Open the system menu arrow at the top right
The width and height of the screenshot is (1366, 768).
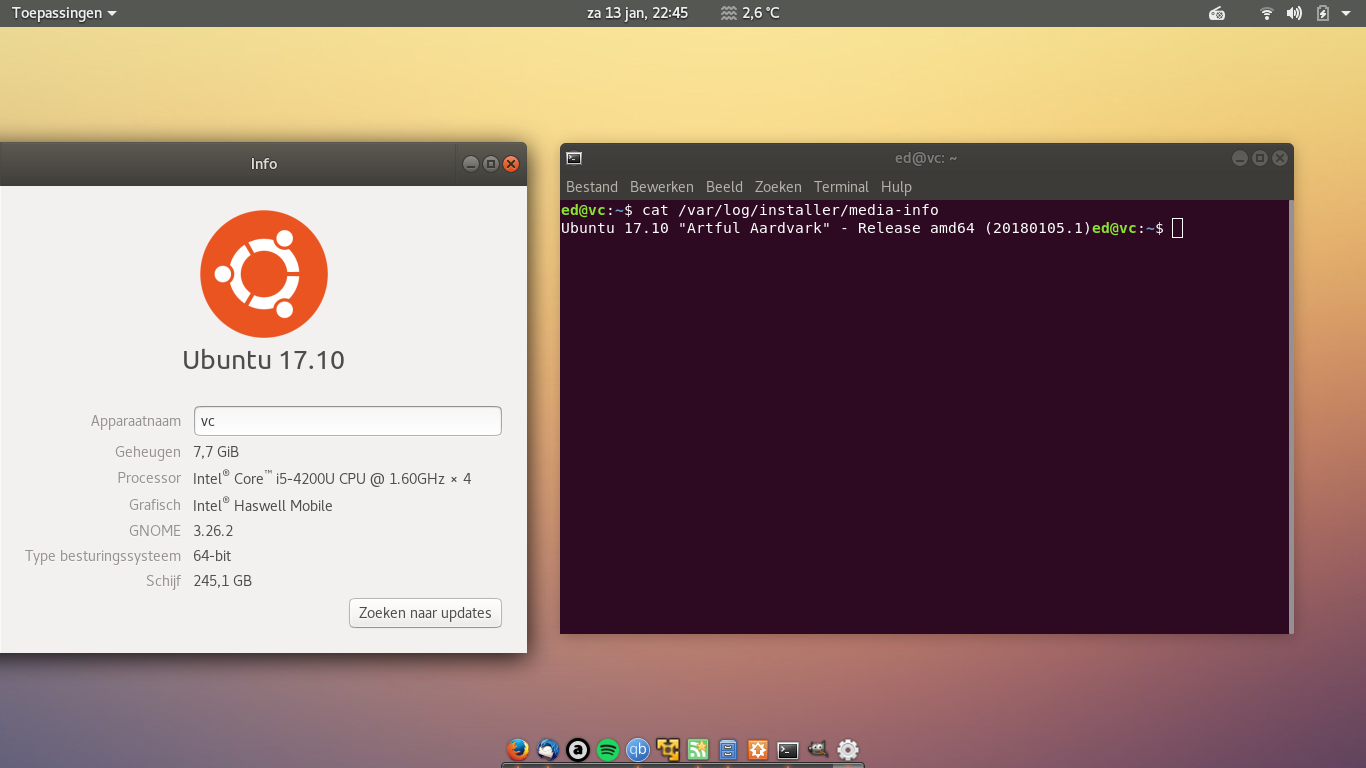point(1346,13)
